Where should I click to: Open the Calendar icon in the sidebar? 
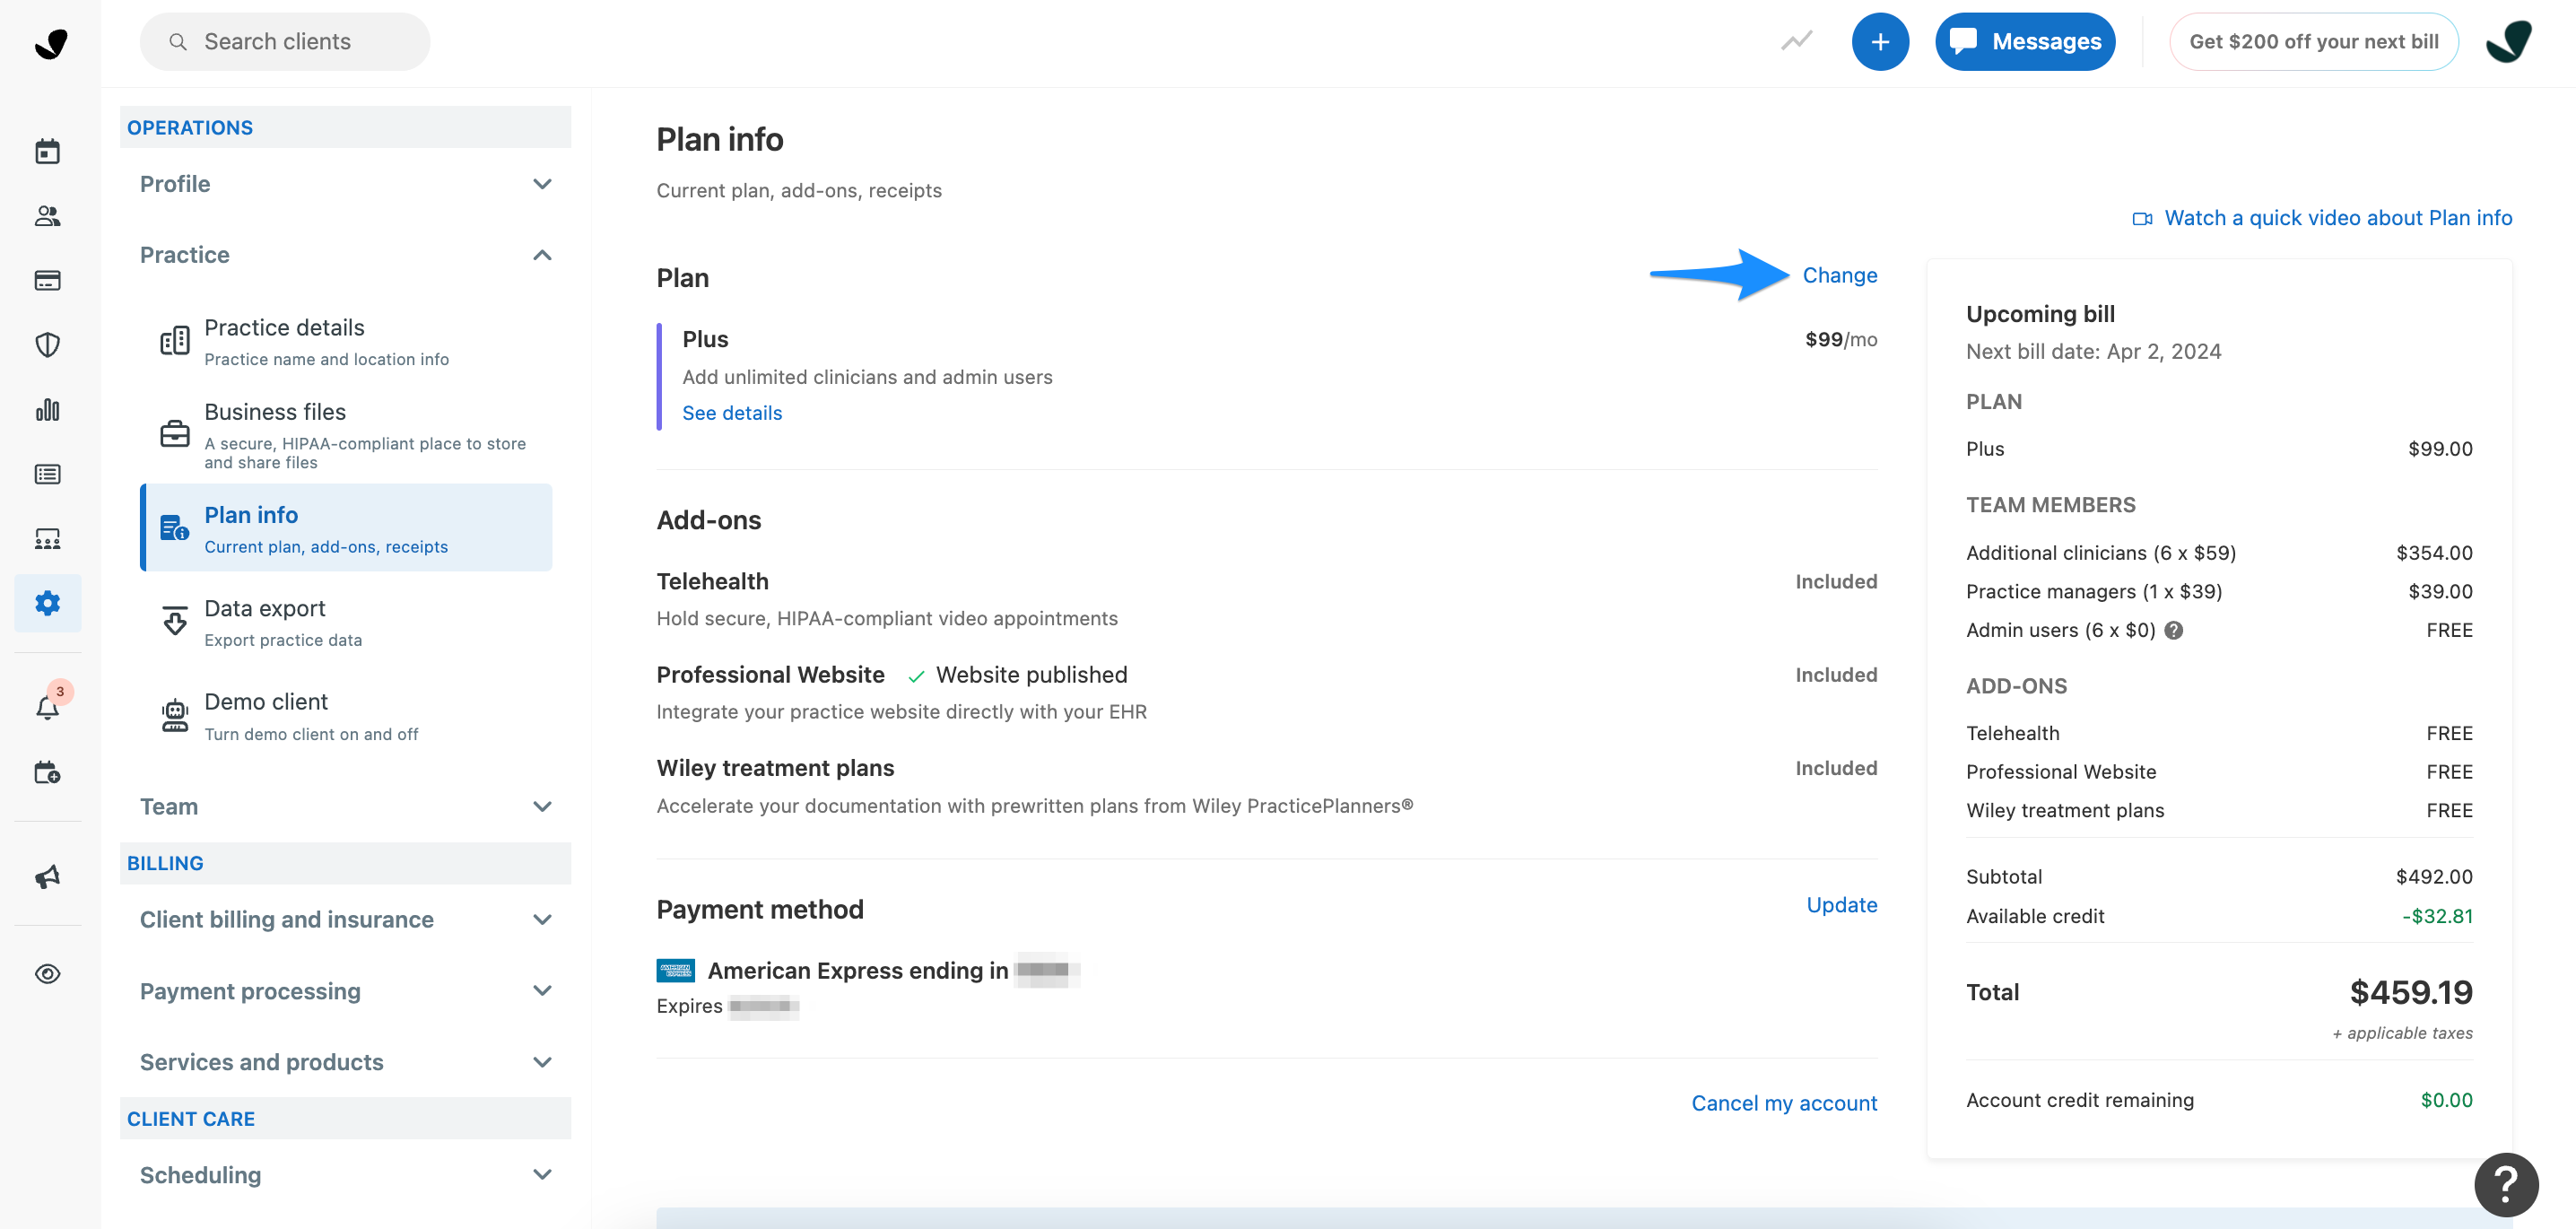pyautogui.click(x=47, y=150)
